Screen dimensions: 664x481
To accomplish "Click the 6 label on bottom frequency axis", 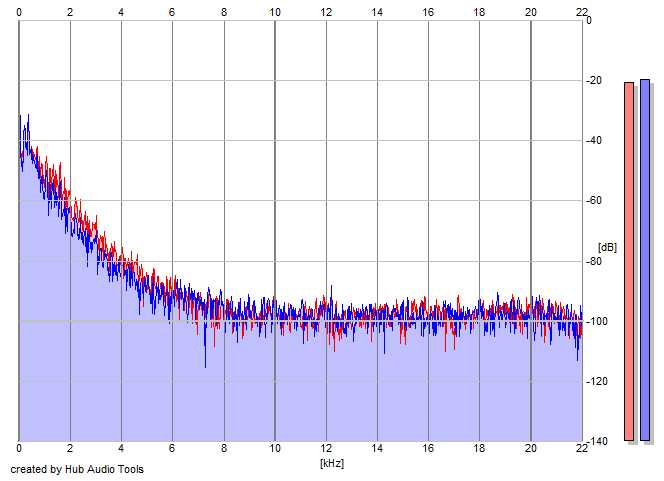I will [172, 448].
